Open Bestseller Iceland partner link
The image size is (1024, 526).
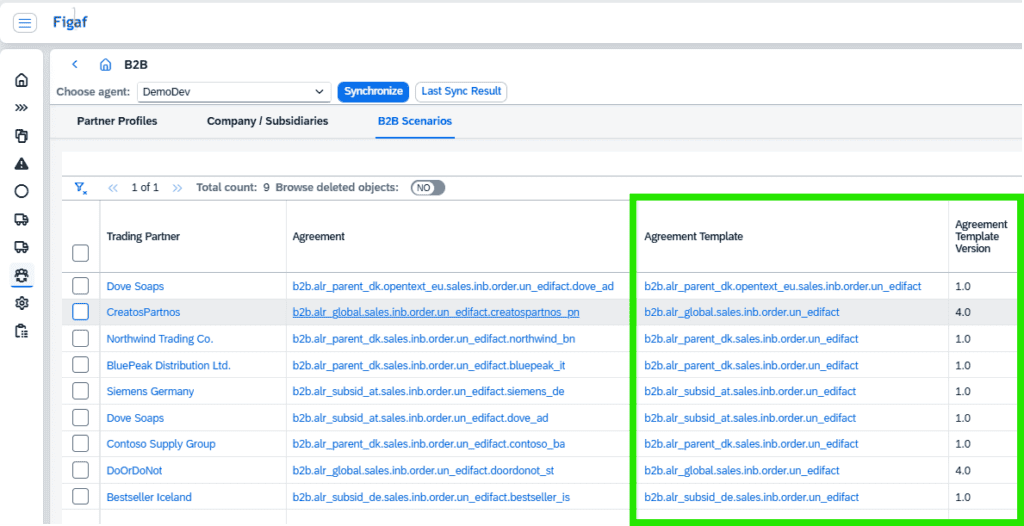(x=149, y=497)
